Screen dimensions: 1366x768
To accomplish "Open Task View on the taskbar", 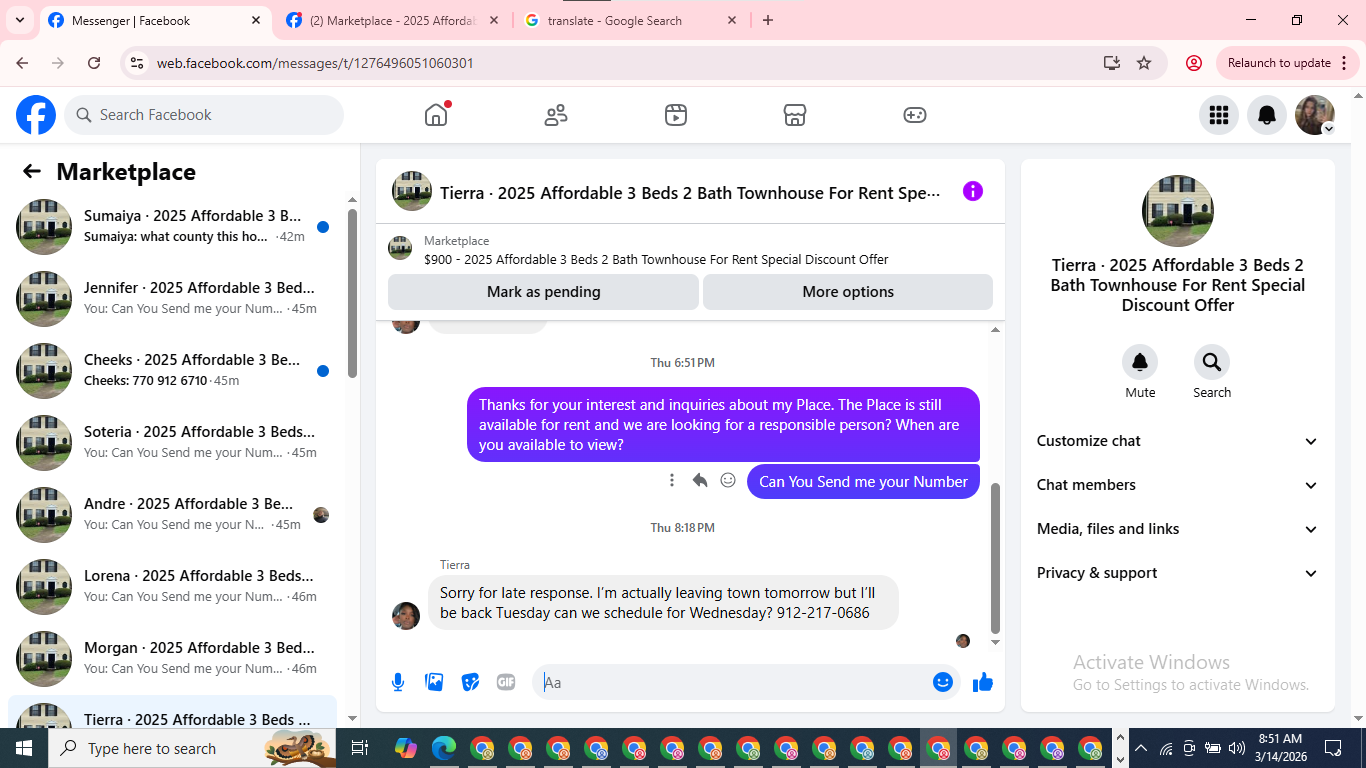I will pyautogui.click(x=360, y=748).
